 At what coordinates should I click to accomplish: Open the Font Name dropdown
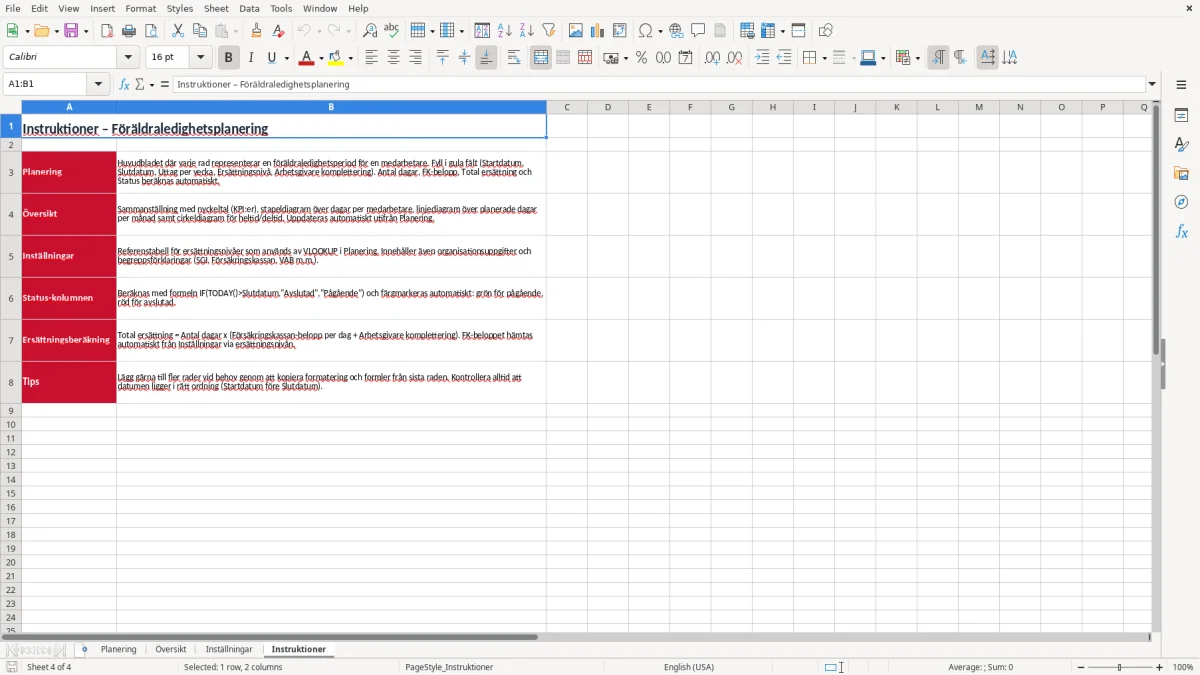pyautogui.click(x=128, y=58)
